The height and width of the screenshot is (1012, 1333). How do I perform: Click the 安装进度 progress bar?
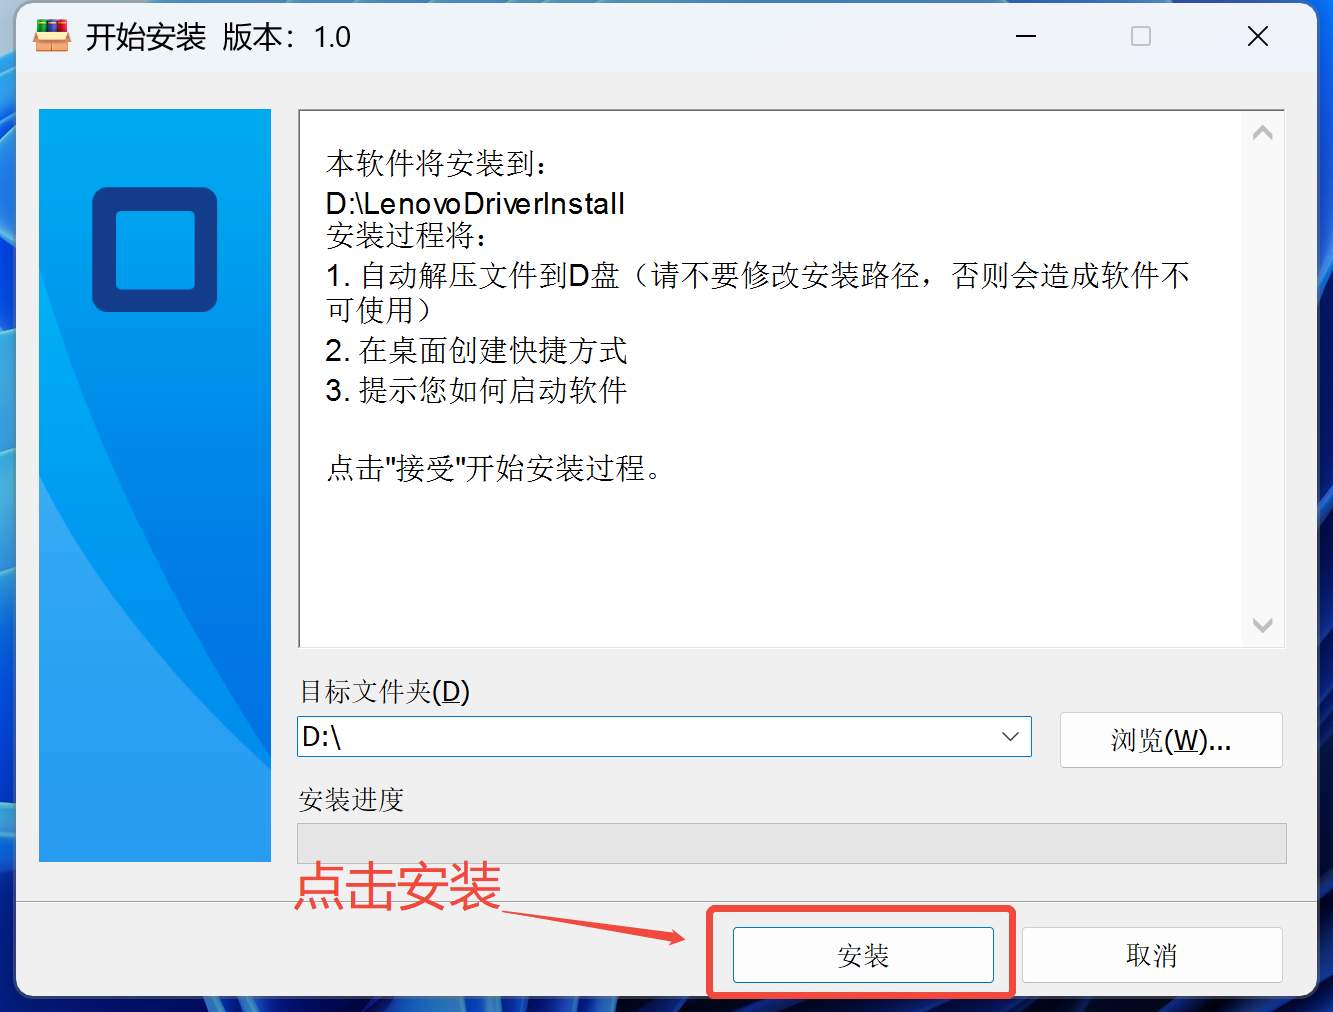(792, 843)
